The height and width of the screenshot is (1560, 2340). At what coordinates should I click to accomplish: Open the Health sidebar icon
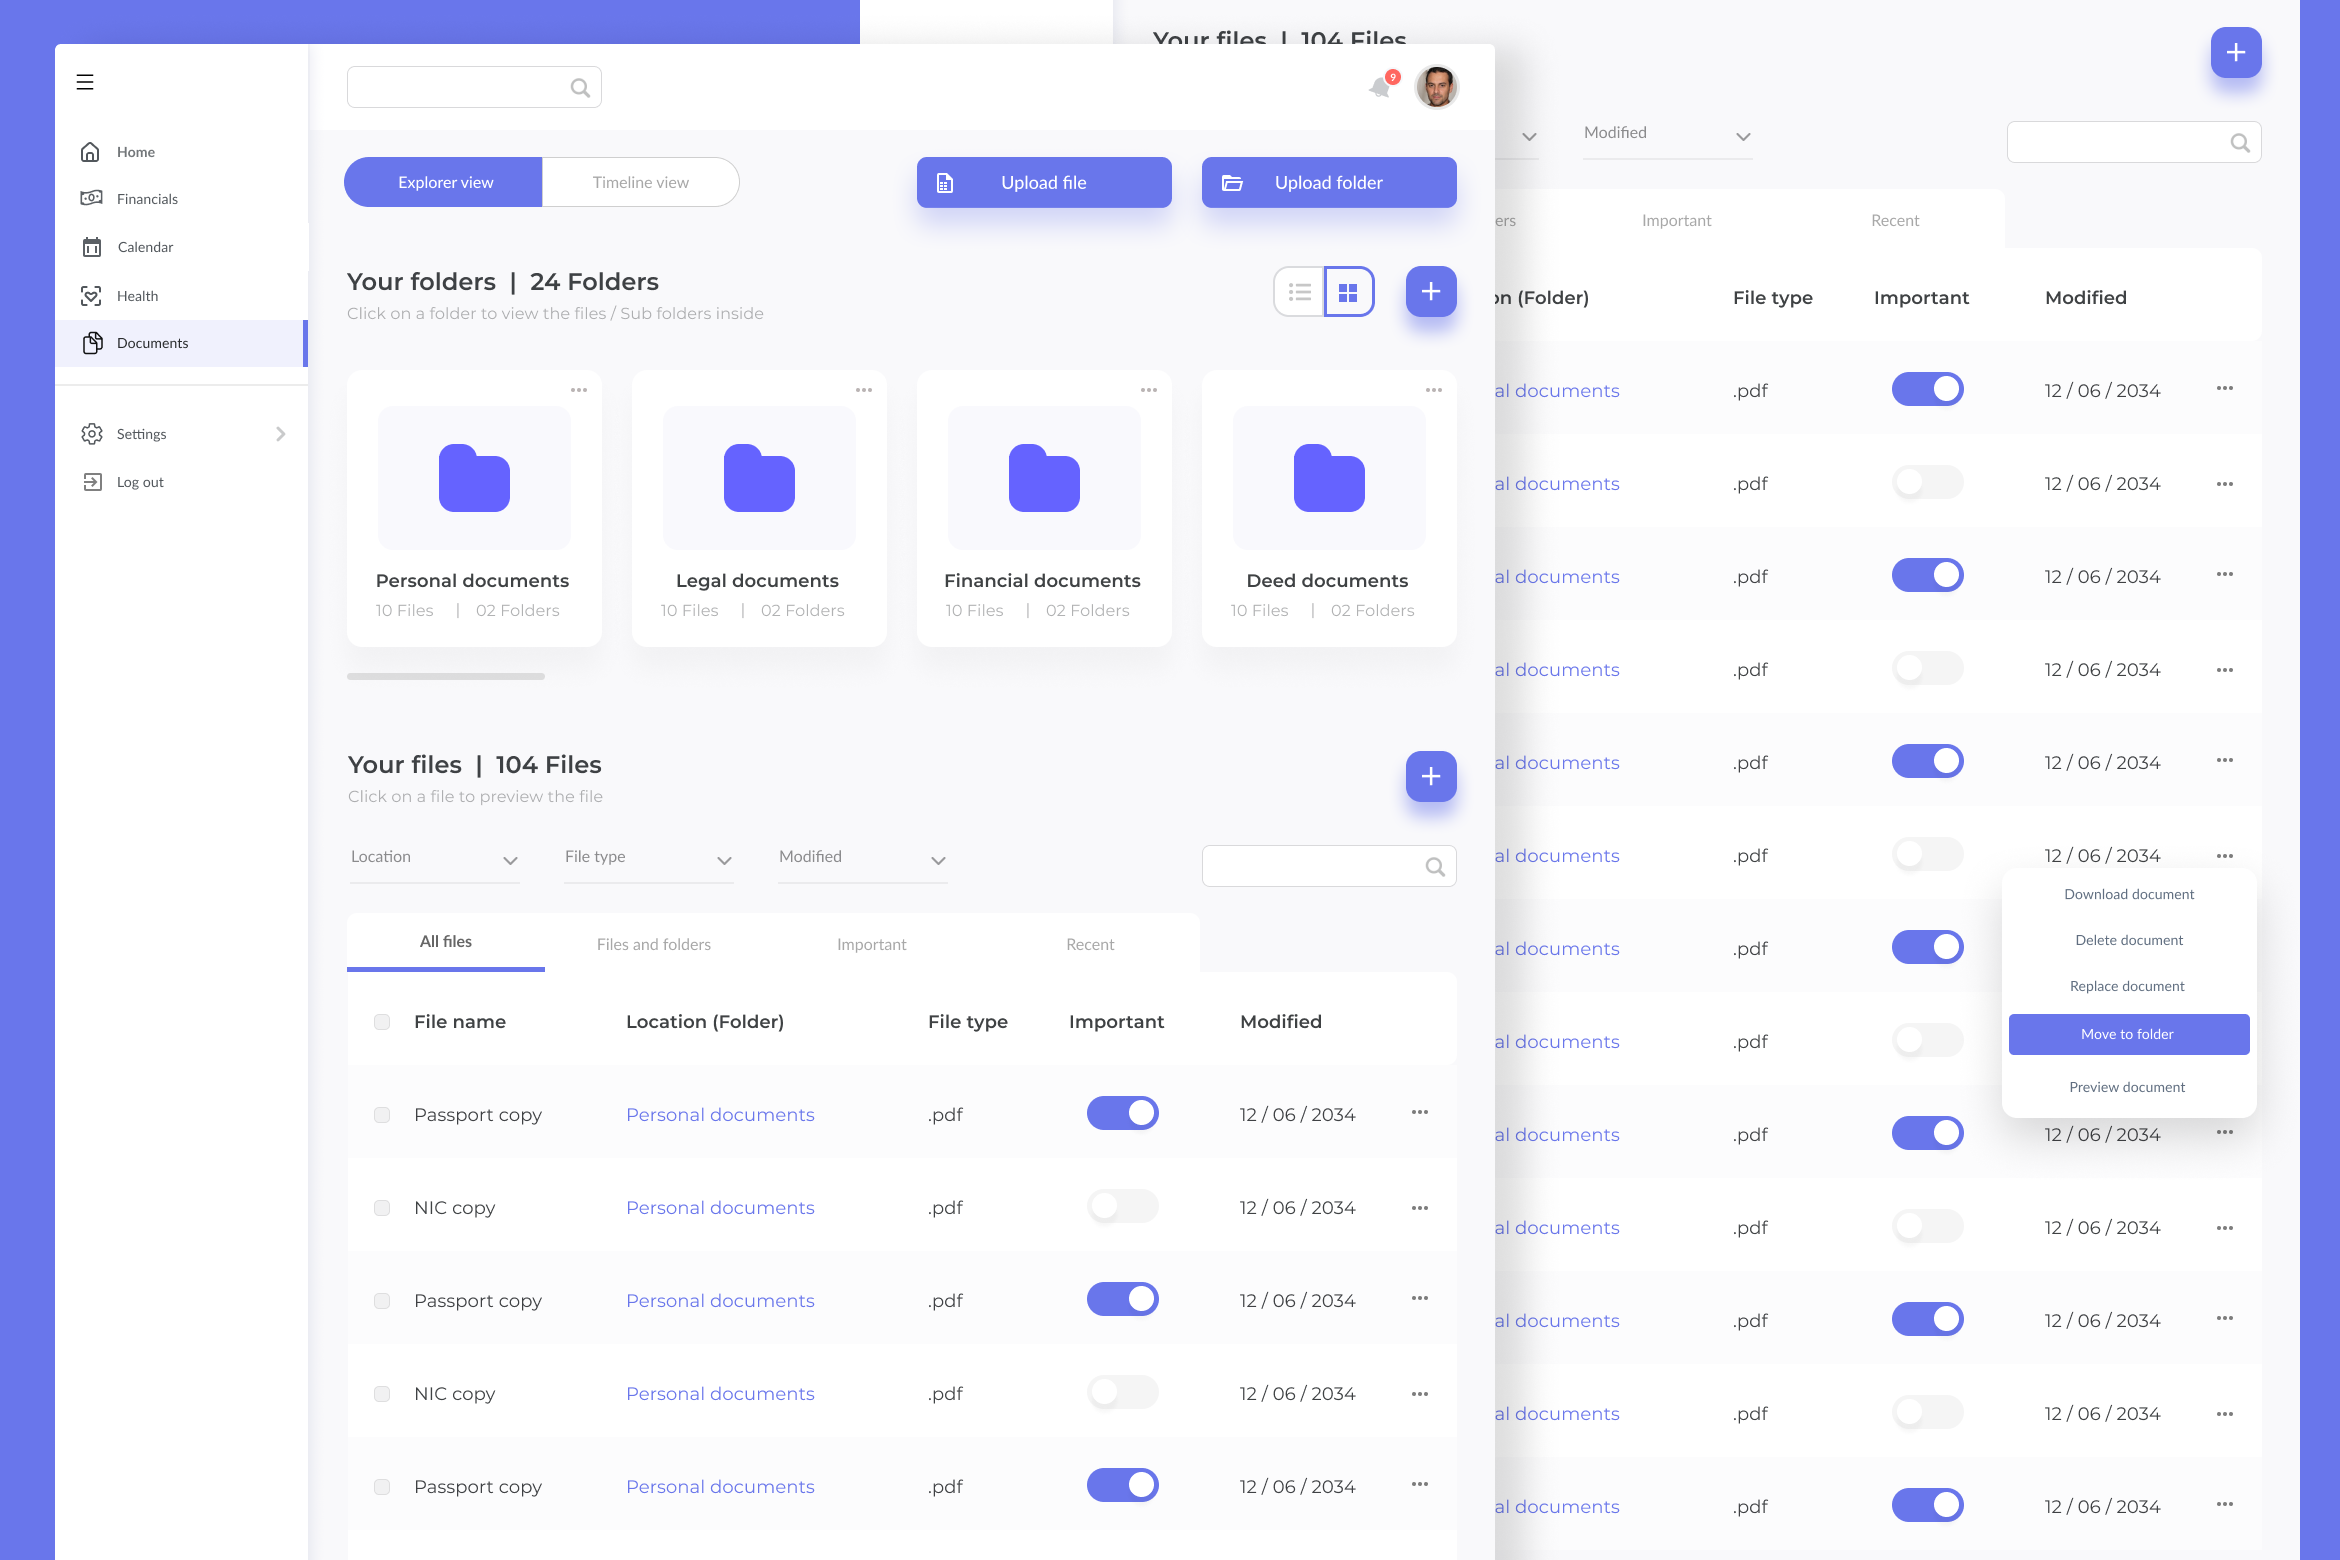(x=91, y=296)
